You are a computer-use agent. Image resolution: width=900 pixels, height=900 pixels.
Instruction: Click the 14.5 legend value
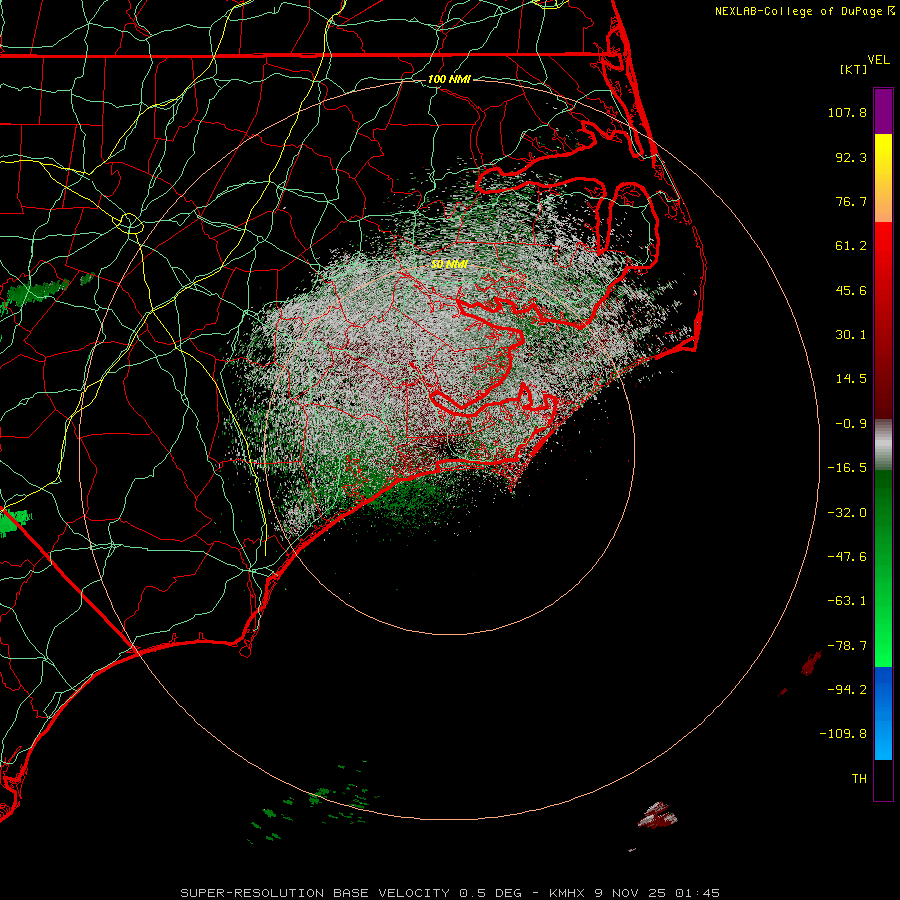click(851, 379)
